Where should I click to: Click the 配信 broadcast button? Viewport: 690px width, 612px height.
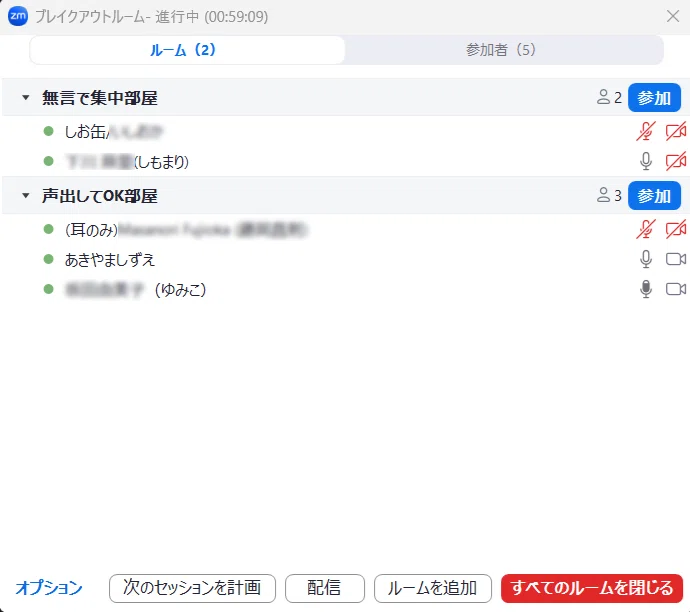coord(325,588)
